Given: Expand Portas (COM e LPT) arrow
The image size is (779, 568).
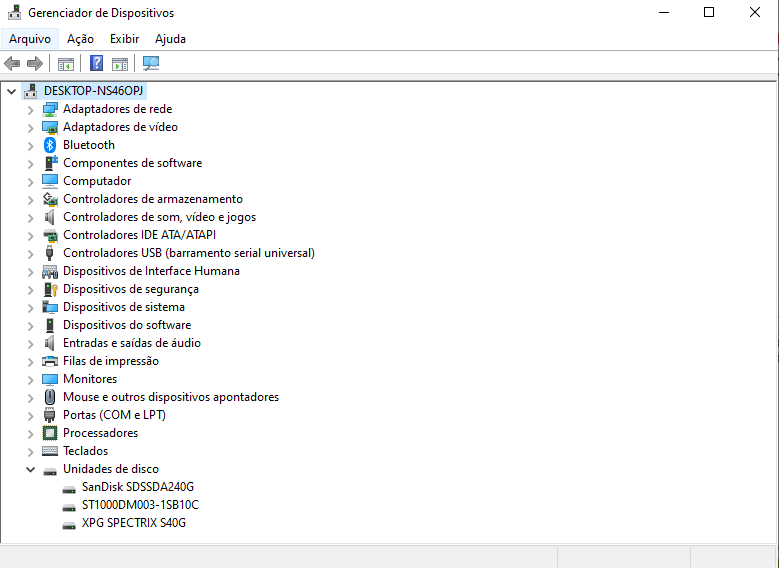Looking at the screenshot, I should click(30, 415).
